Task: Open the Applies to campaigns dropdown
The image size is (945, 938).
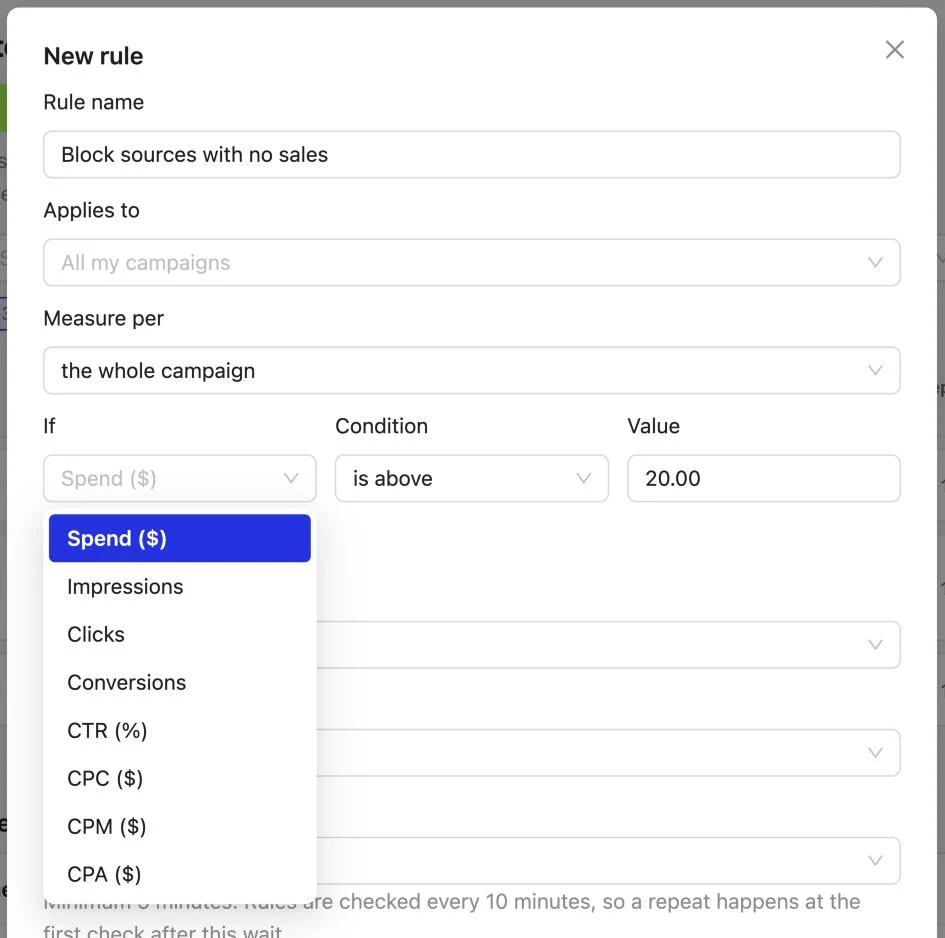Action: [471, 262]
